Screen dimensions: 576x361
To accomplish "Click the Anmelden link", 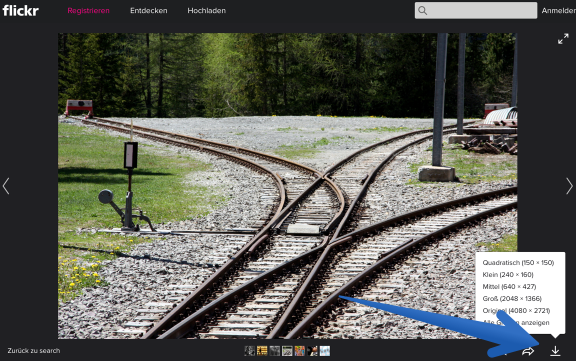I will (559, 11).
